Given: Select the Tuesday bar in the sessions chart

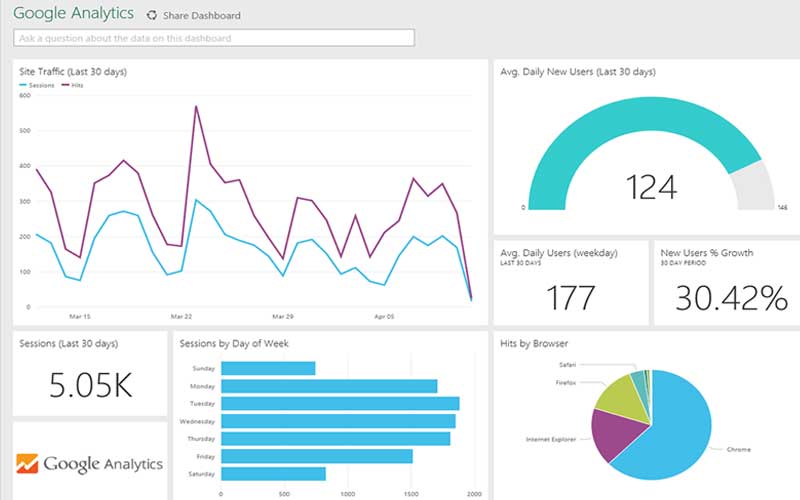Looking at the screenshot, I should [340, 403].
